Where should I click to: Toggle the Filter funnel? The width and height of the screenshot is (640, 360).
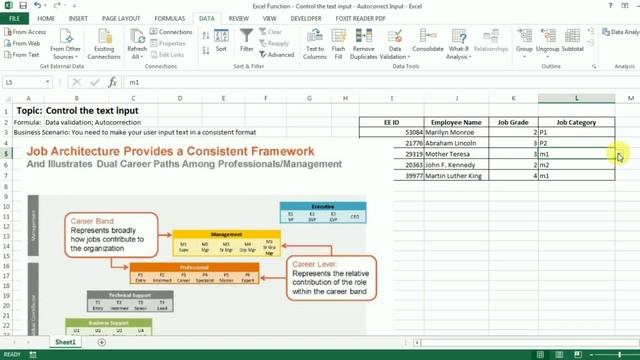[247, 40]
